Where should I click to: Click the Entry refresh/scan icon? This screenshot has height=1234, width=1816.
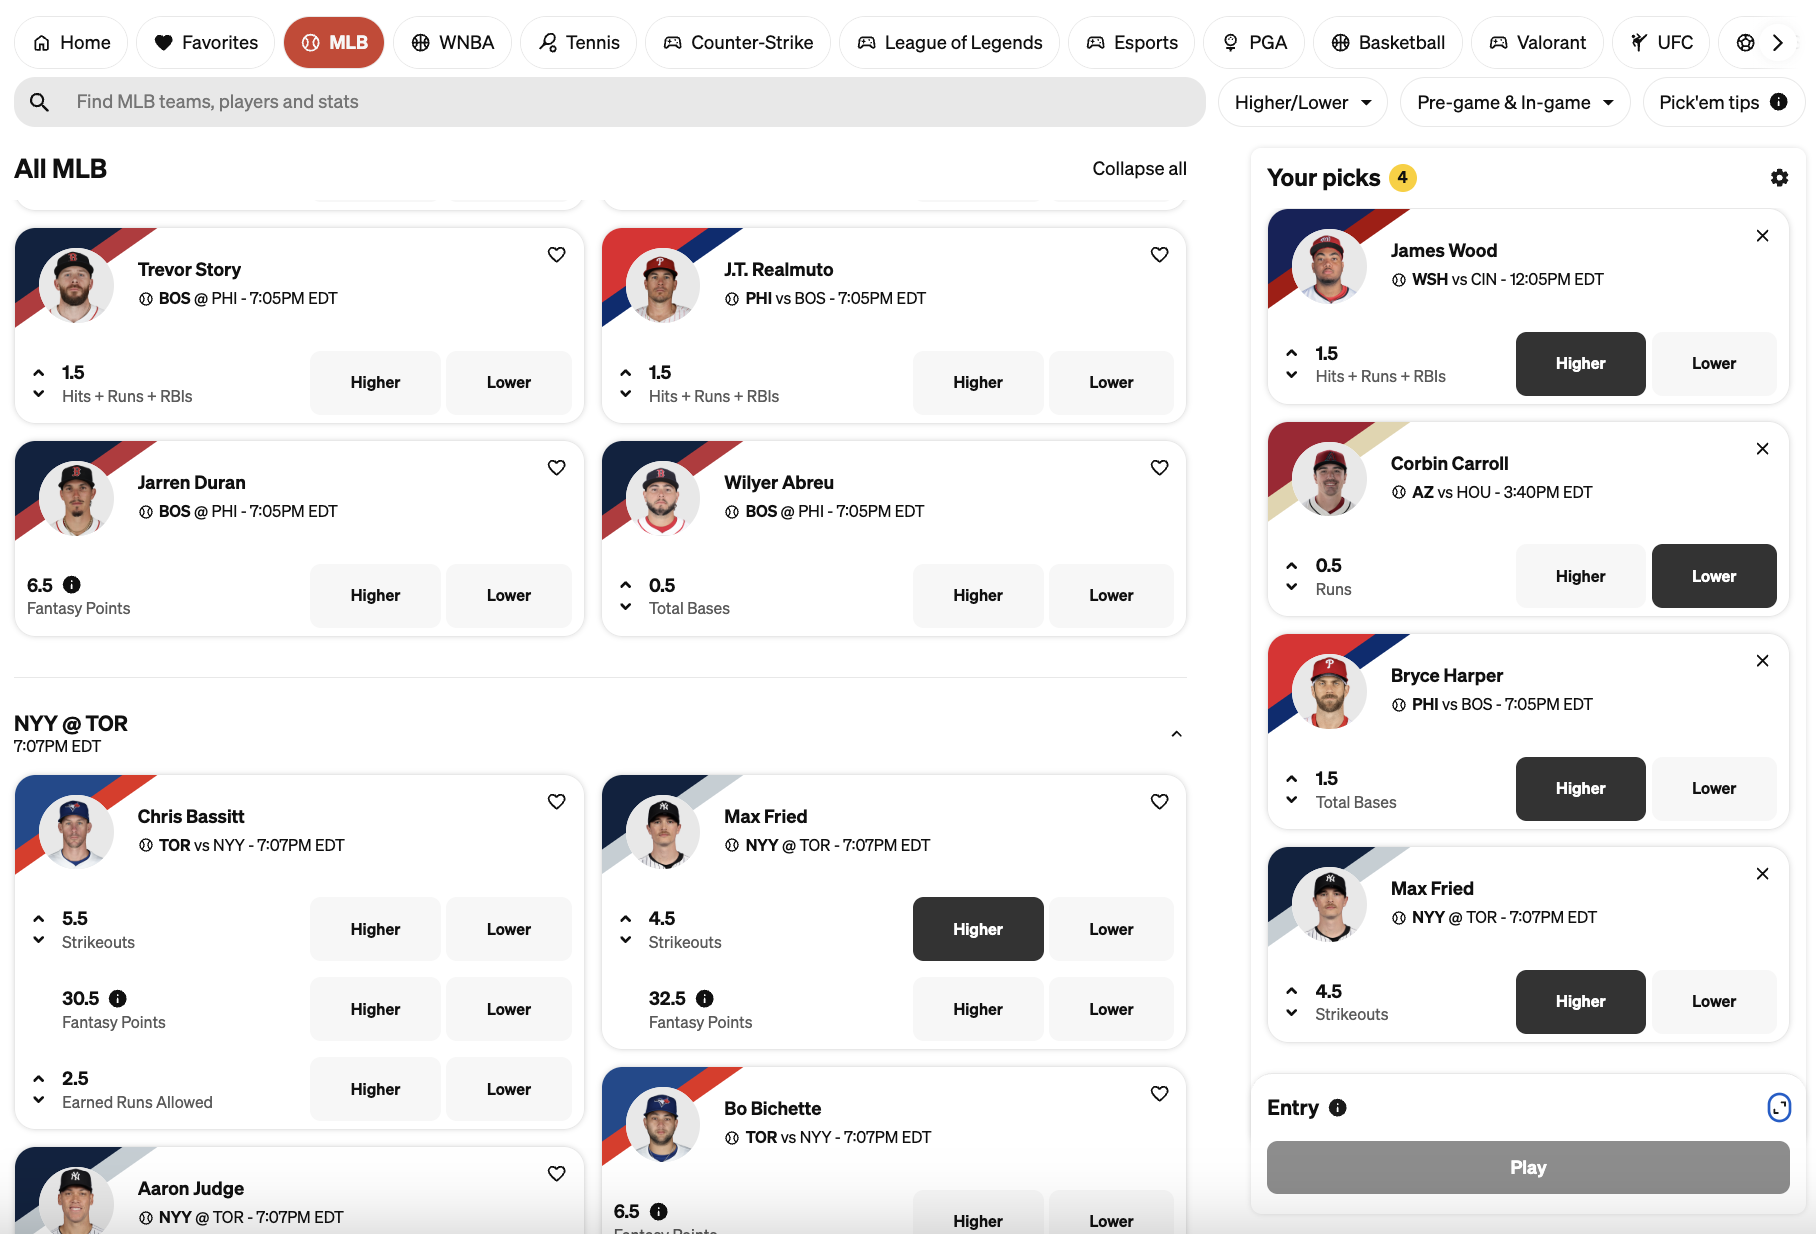coord(1779,1108)
